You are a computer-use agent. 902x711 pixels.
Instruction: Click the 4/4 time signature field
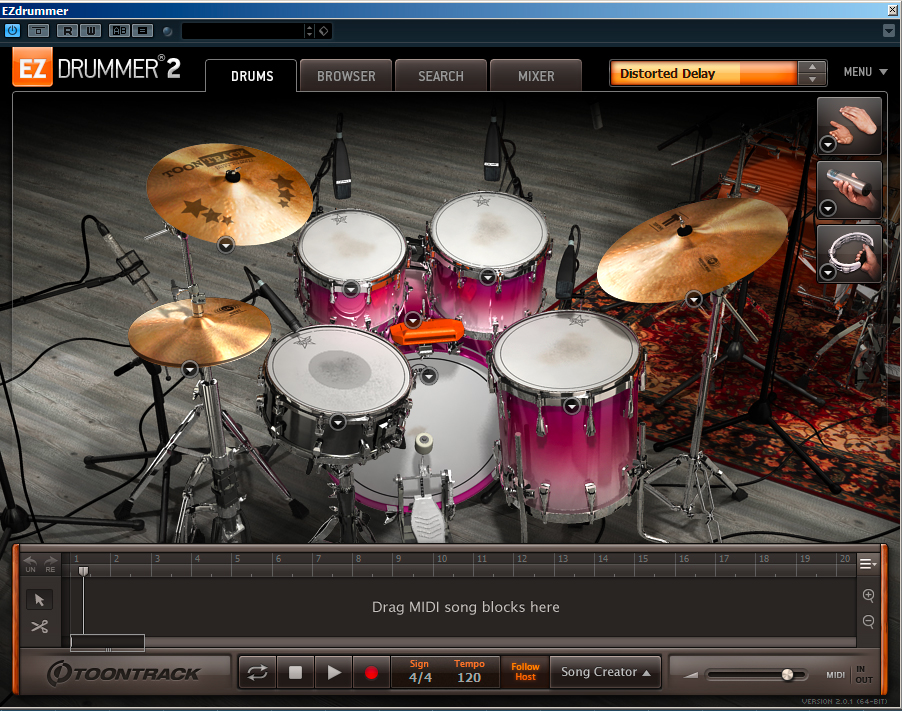420,678
